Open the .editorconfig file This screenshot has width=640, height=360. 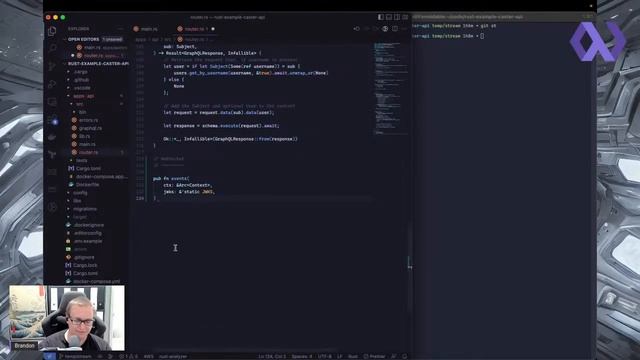88,233
